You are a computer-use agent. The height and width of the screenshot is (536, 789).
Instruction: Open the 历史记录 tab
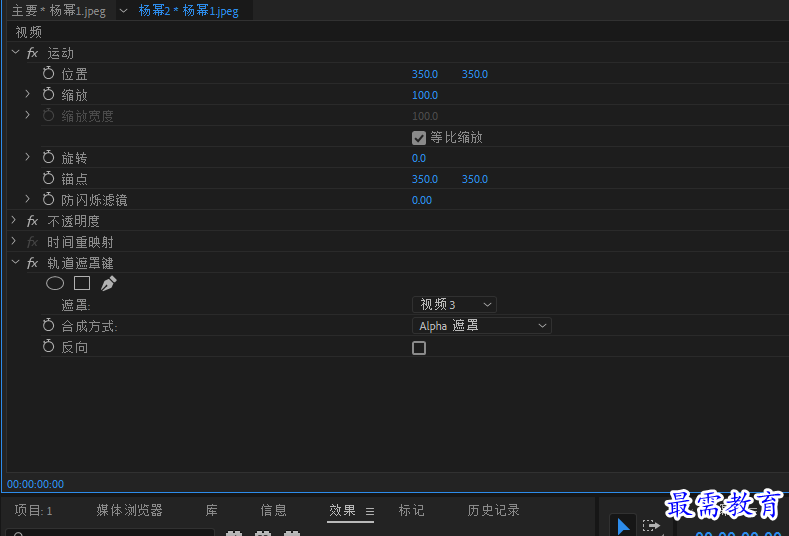click(x=493, y=511)
